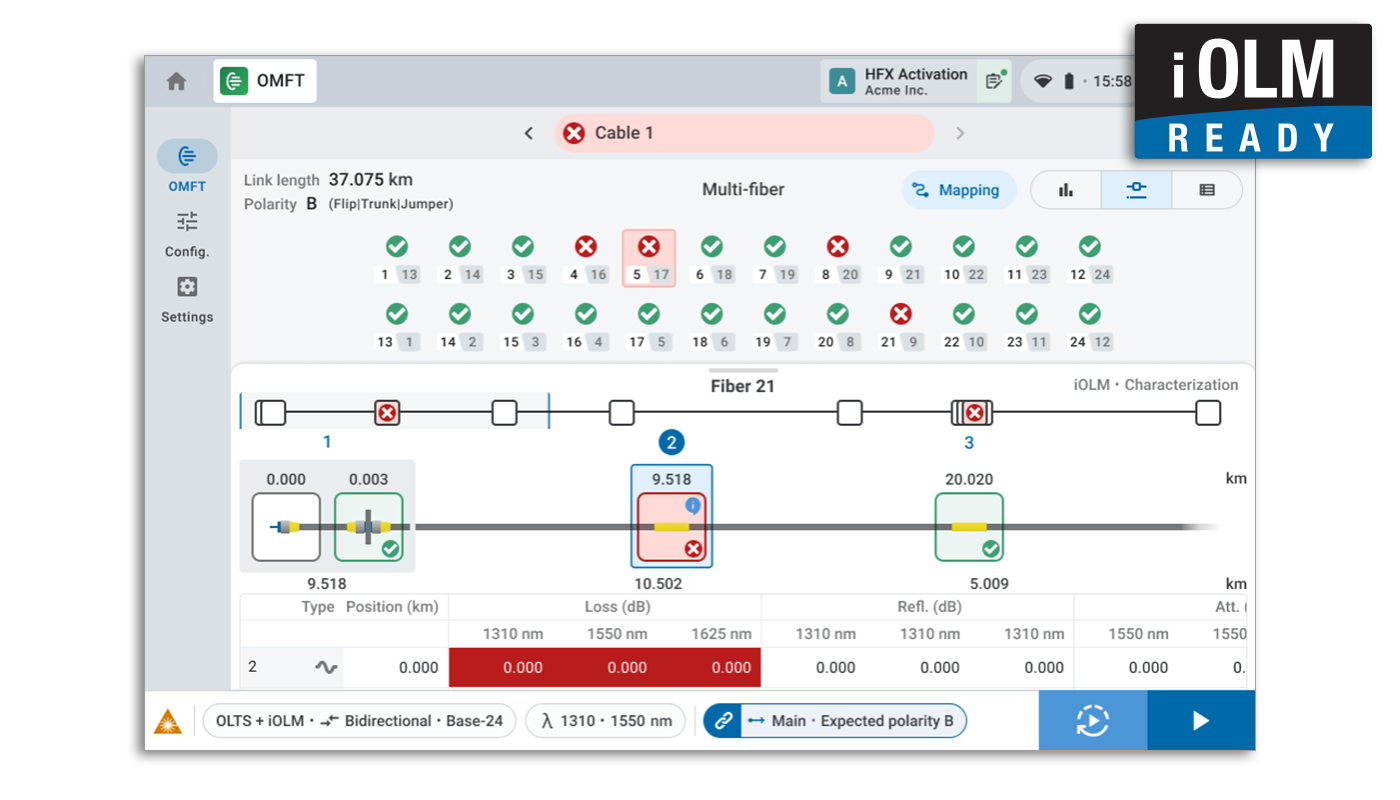
Task: Open the OMFT sidebar icon
Action: tap(187, 157)
